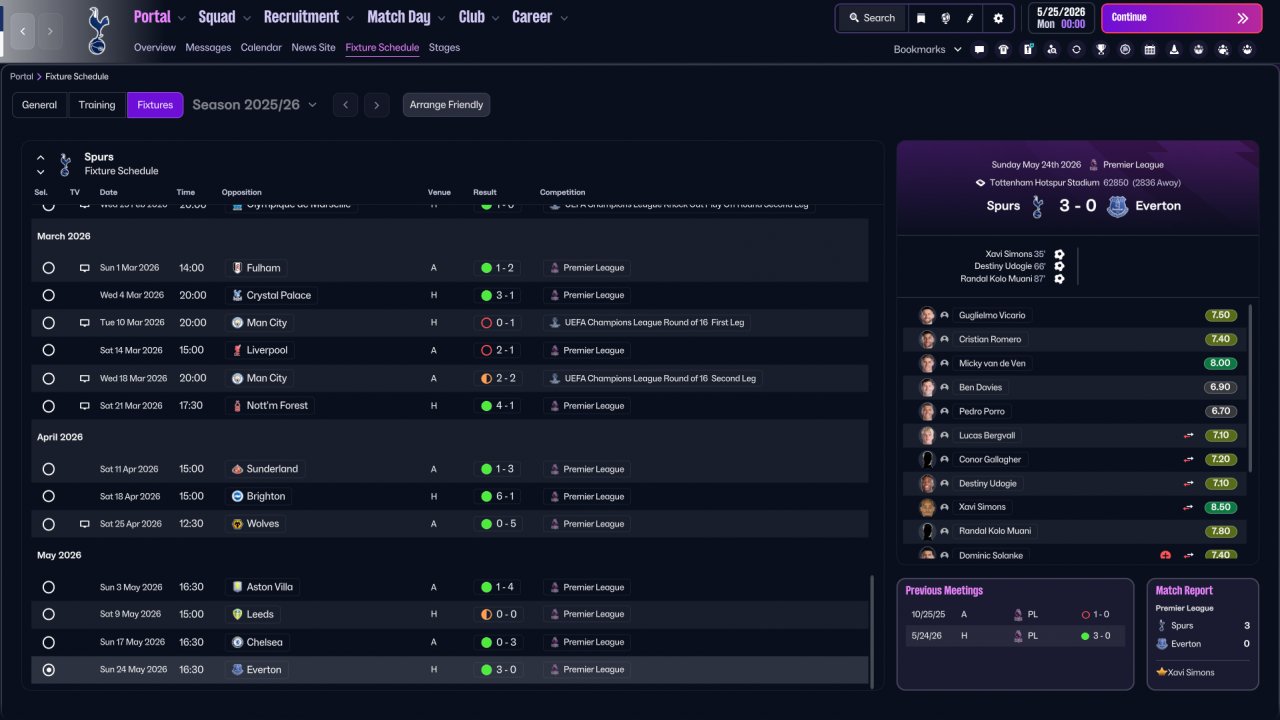Switch to the Overview tab

point(155,47)
